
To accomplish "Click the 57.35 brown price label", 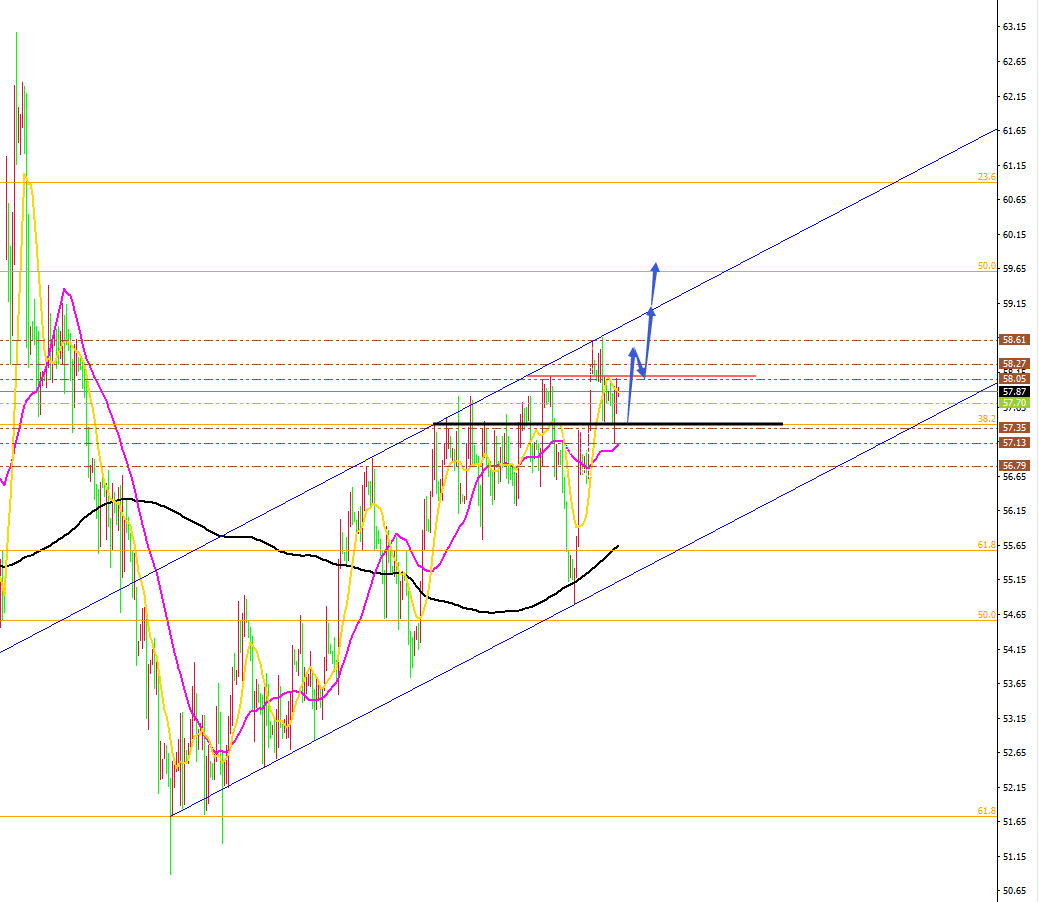I will 1014,427.
